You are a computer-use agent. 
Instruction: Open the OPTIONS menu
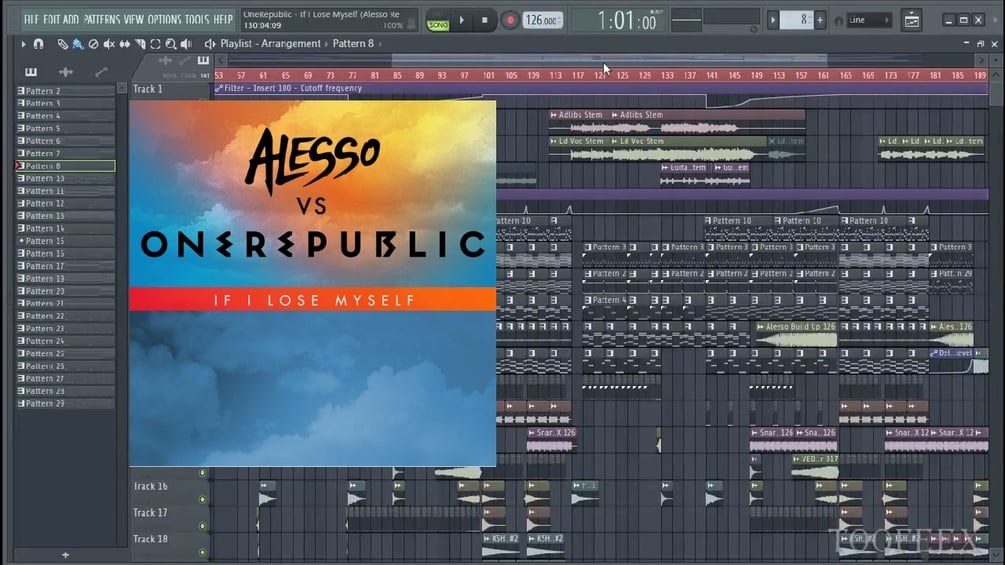[165, 20]
